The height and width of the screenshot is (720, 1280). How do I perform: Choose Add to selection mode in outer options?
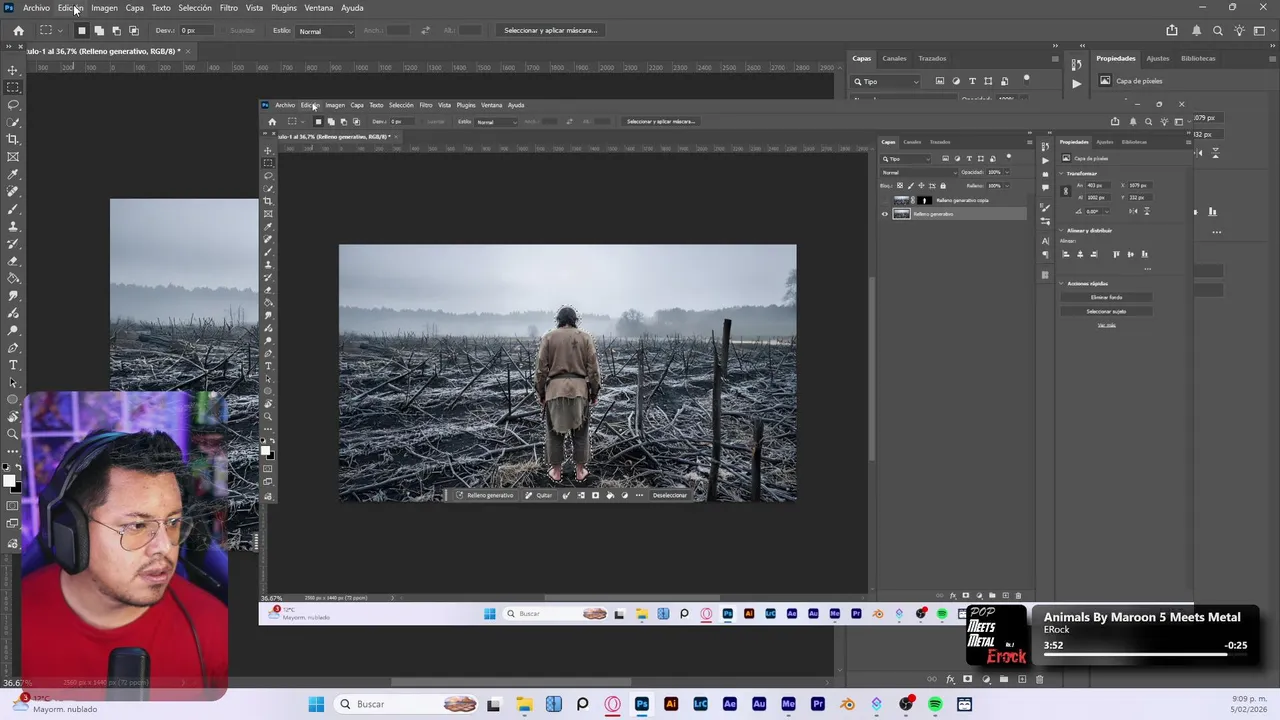98,31
